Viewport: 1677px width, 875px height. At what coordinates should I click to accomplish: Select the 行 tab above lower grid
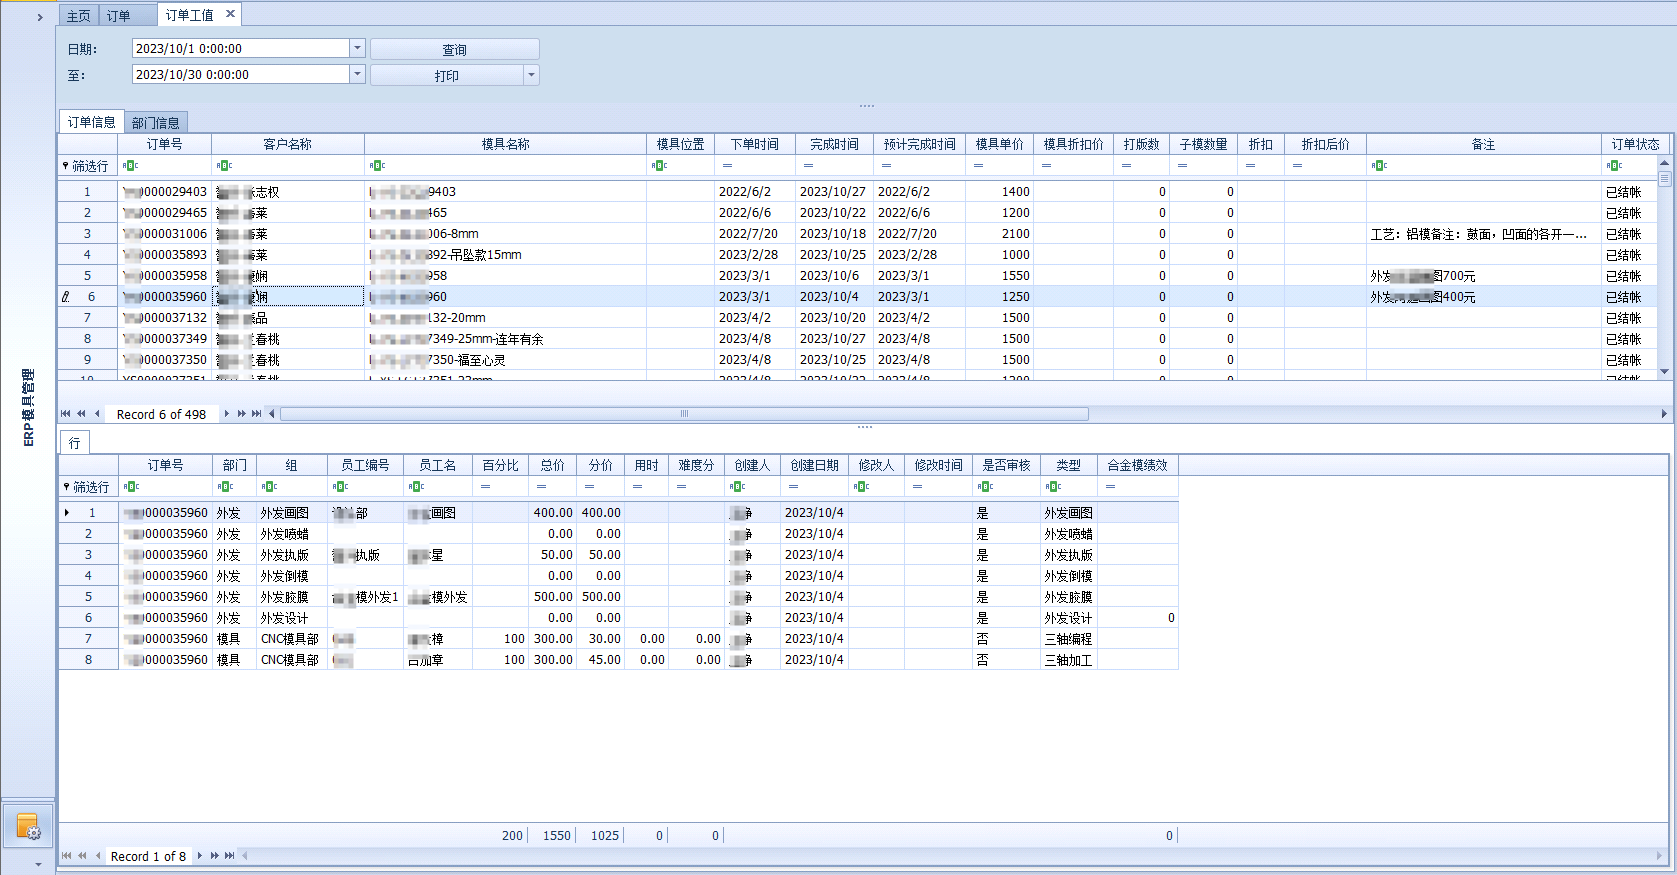(x=75, y=442)
